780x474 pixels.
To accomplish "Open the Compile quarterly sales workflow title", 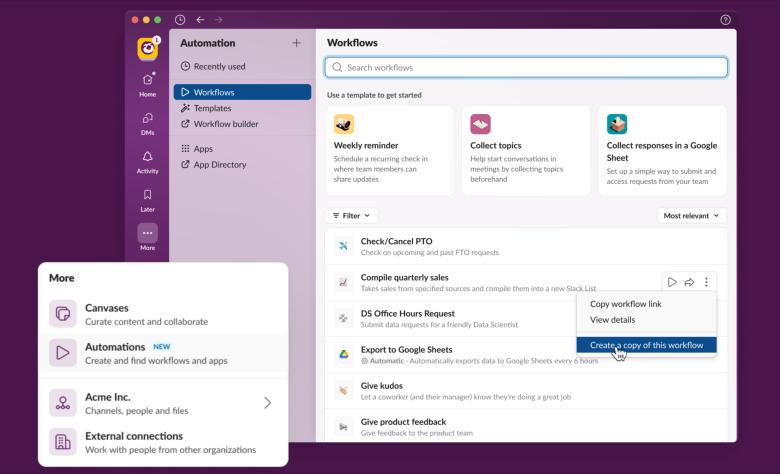I will (x=404, y=277).
